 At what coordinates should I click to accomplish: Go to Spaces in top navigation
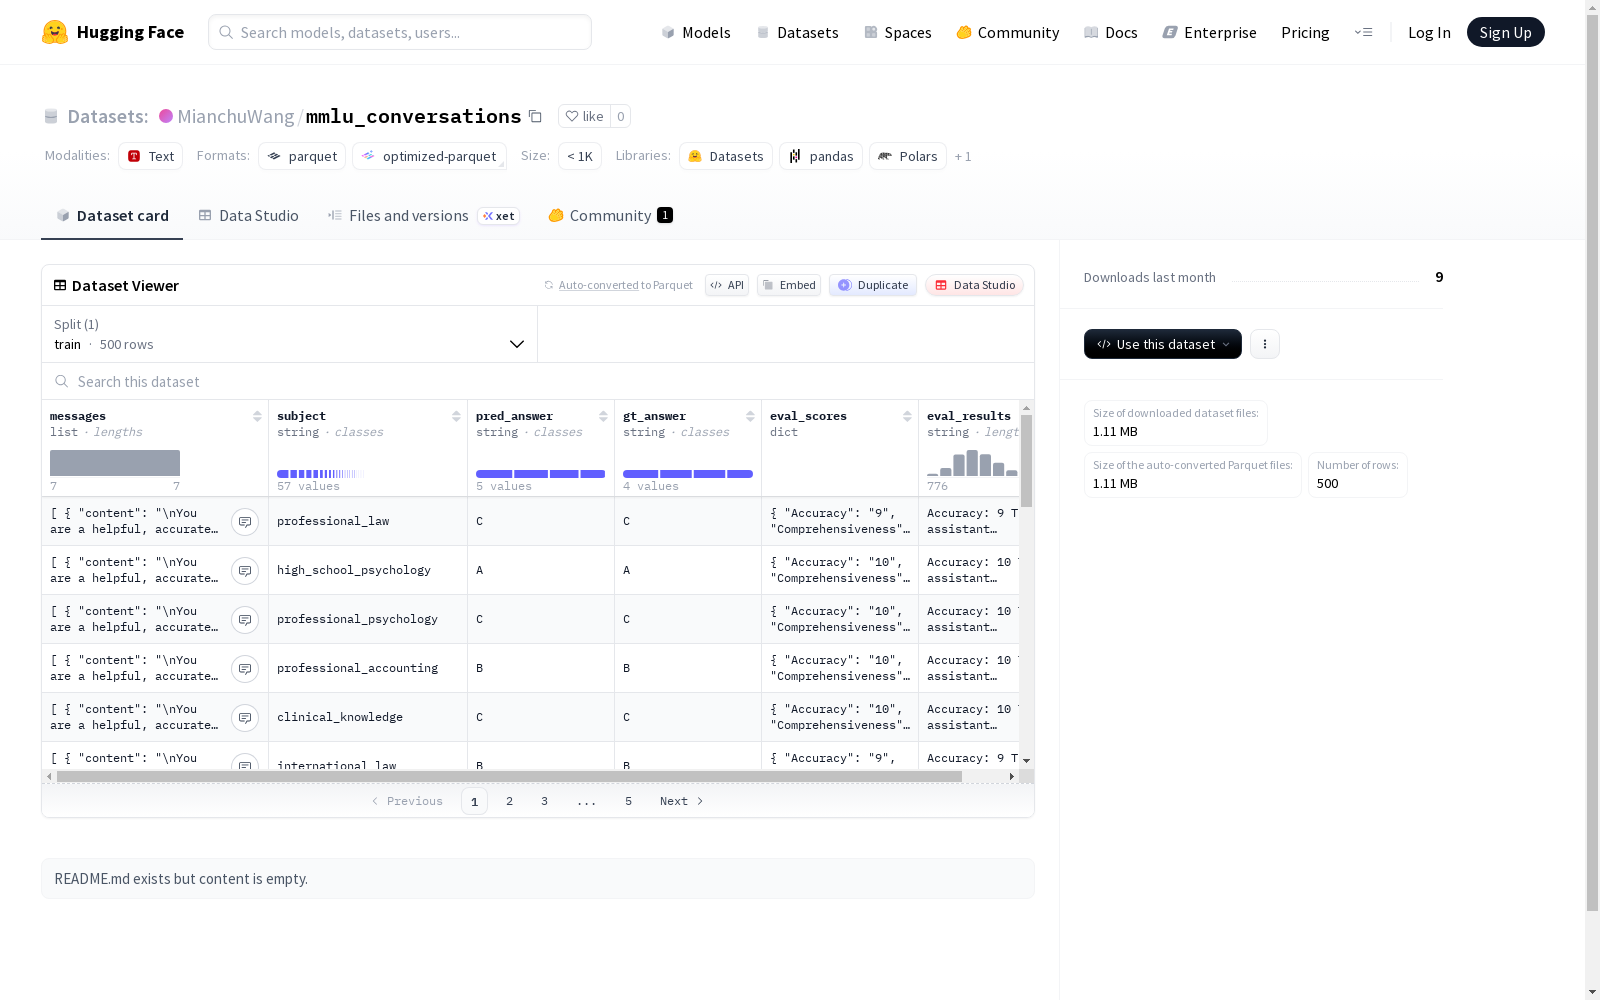pos(898,32)
